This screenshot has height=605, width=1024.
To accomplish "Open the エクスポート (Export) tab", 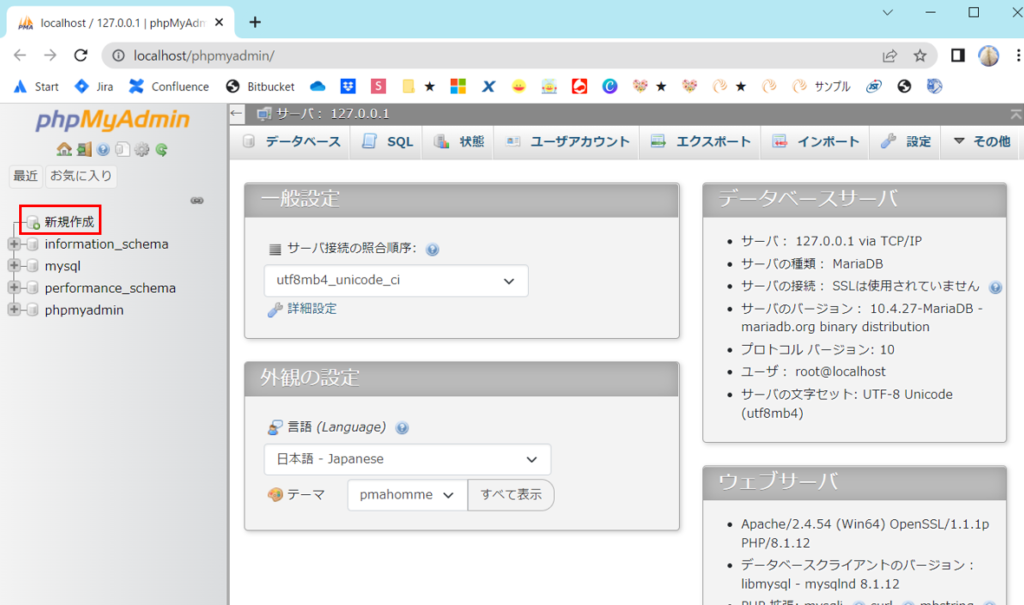I will point(699,142).
